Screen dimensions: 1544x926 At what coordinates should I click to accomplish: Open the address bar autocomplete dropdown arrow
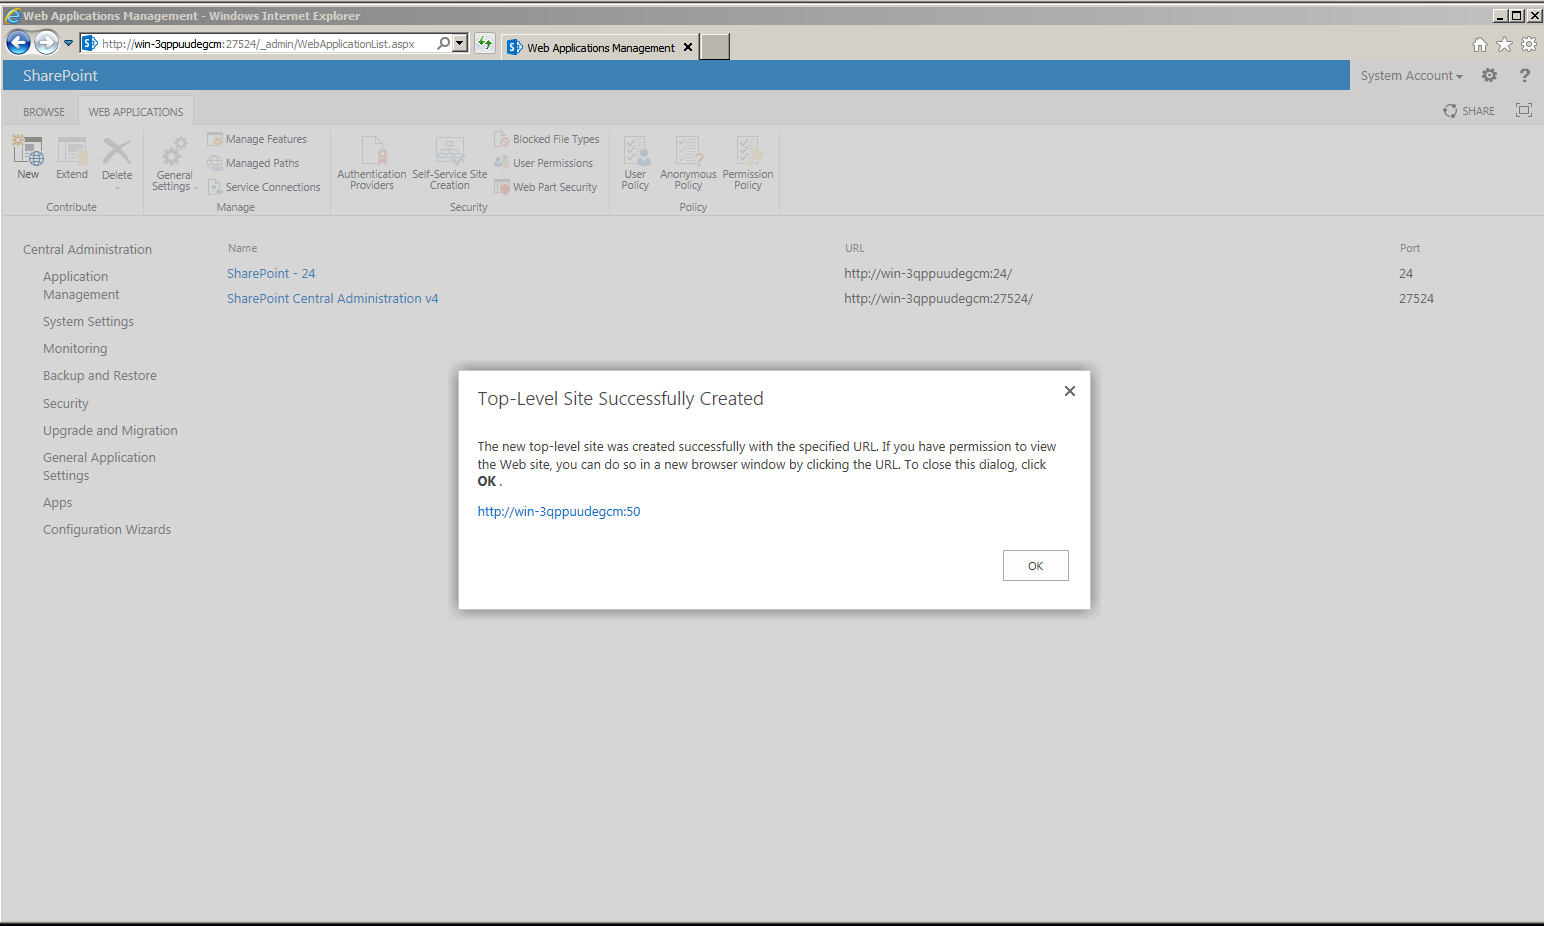[460, 43]
